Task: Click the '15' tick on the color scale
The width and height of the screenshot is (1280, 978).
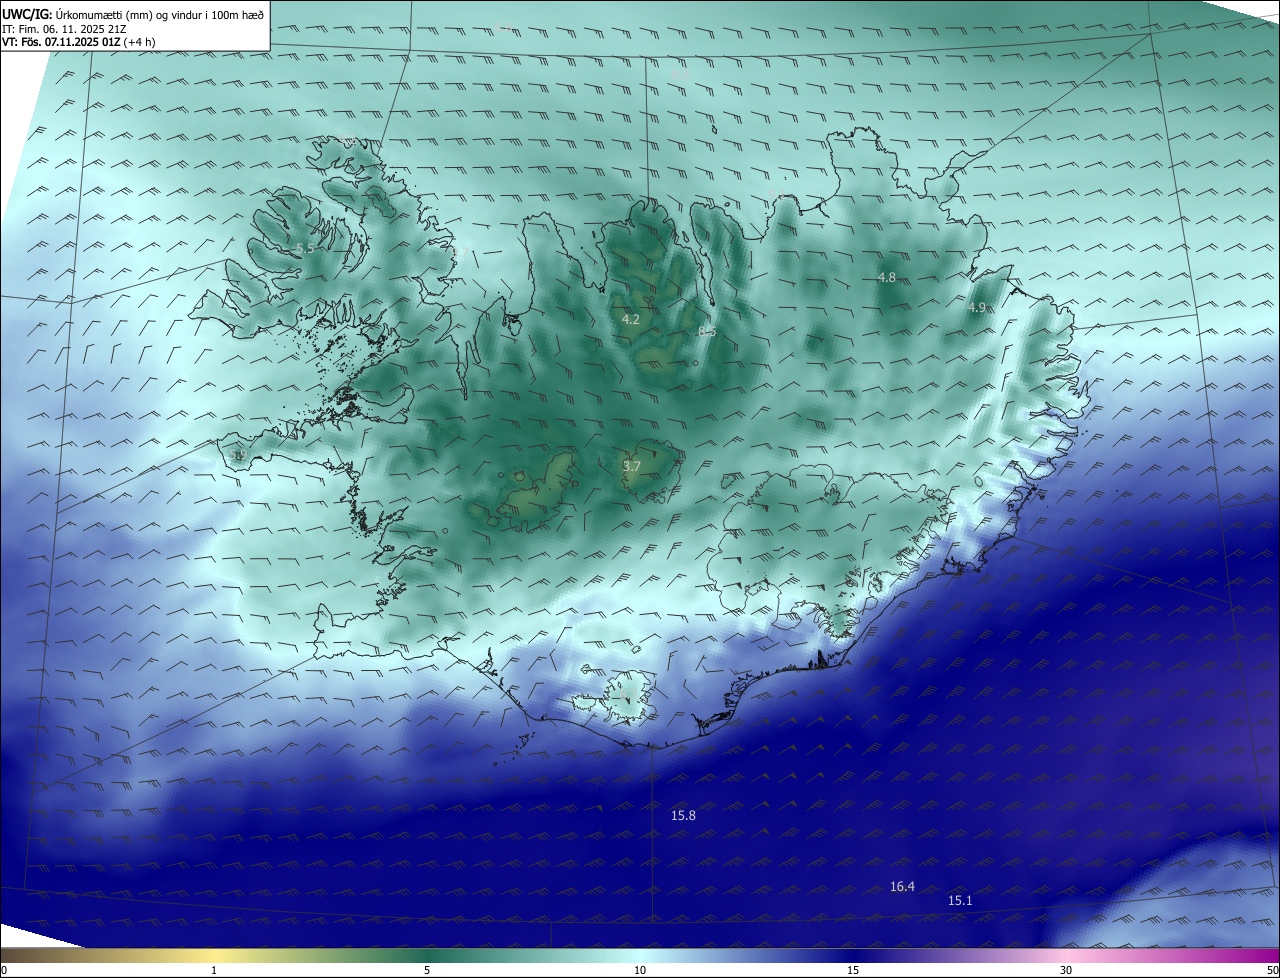Action: tap(853, 970)
